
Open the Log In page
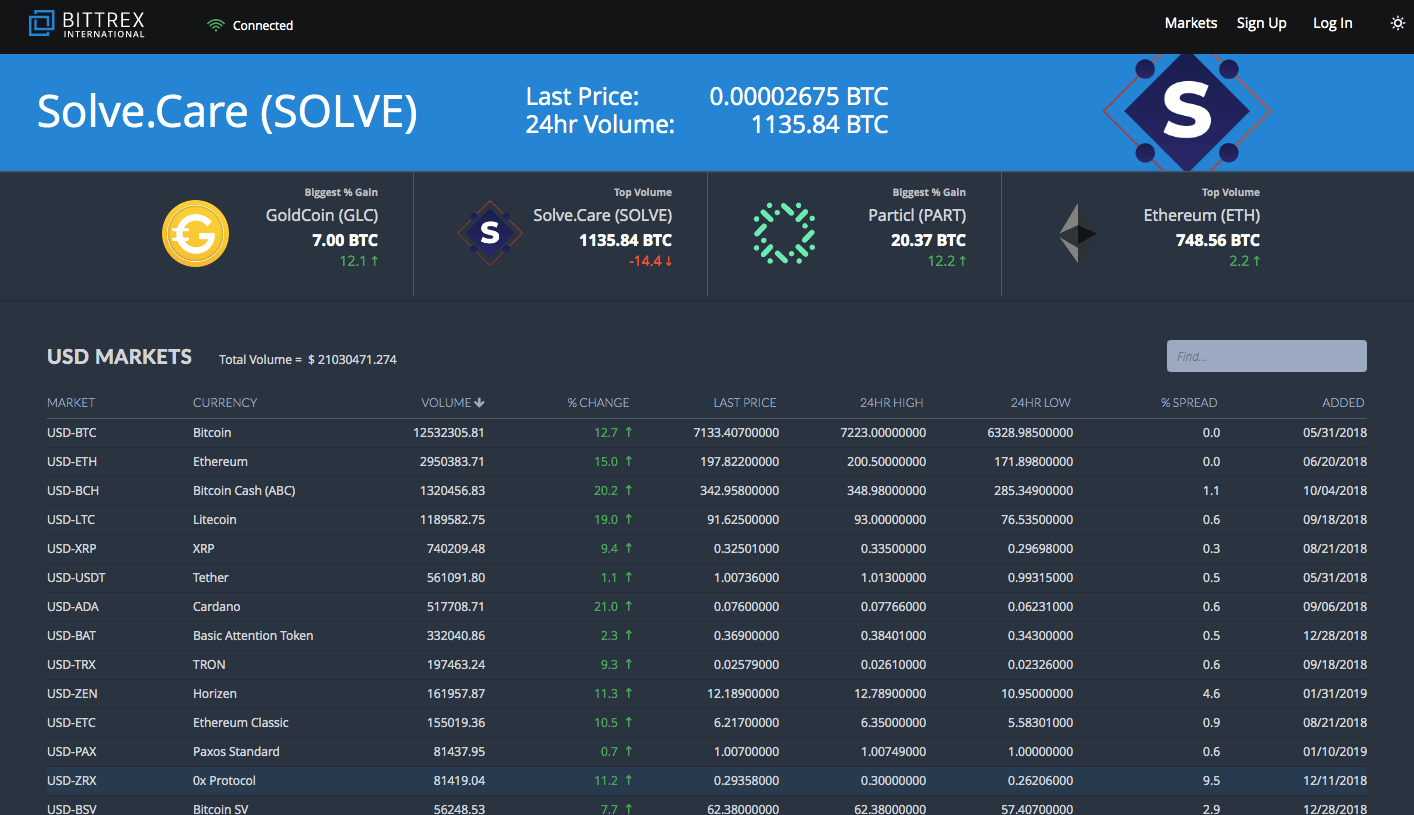point(1333,23)
